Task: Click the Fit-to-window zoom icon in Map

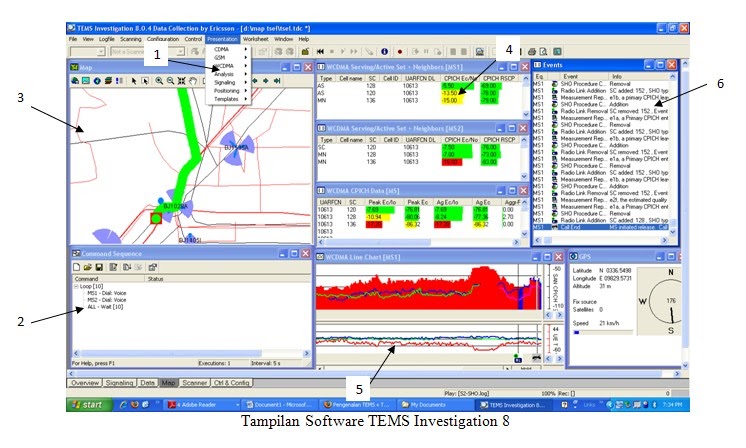Action: [181, 81]
